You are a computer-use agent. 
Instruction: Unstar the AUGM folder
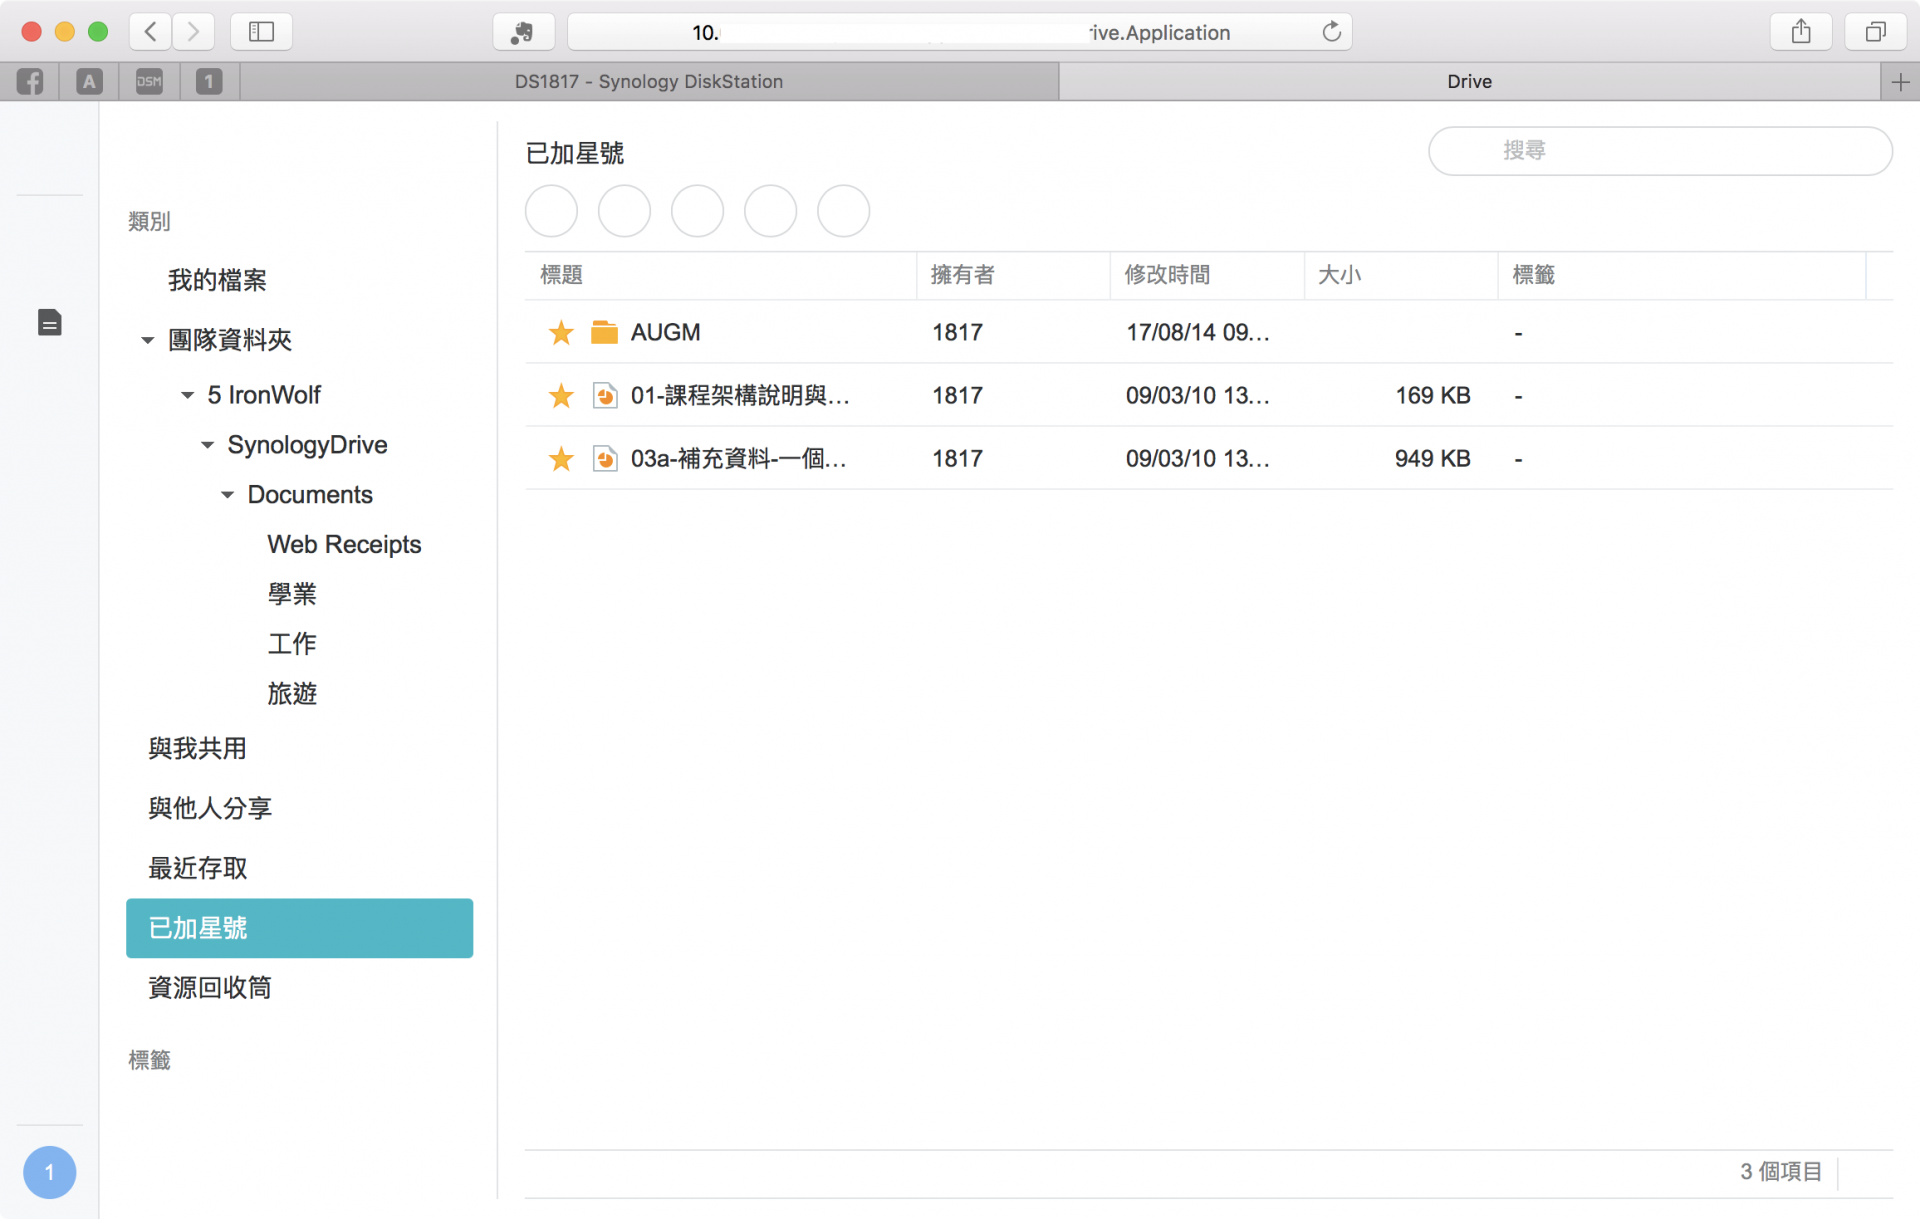pyautogui.click(x=561, y=333)
